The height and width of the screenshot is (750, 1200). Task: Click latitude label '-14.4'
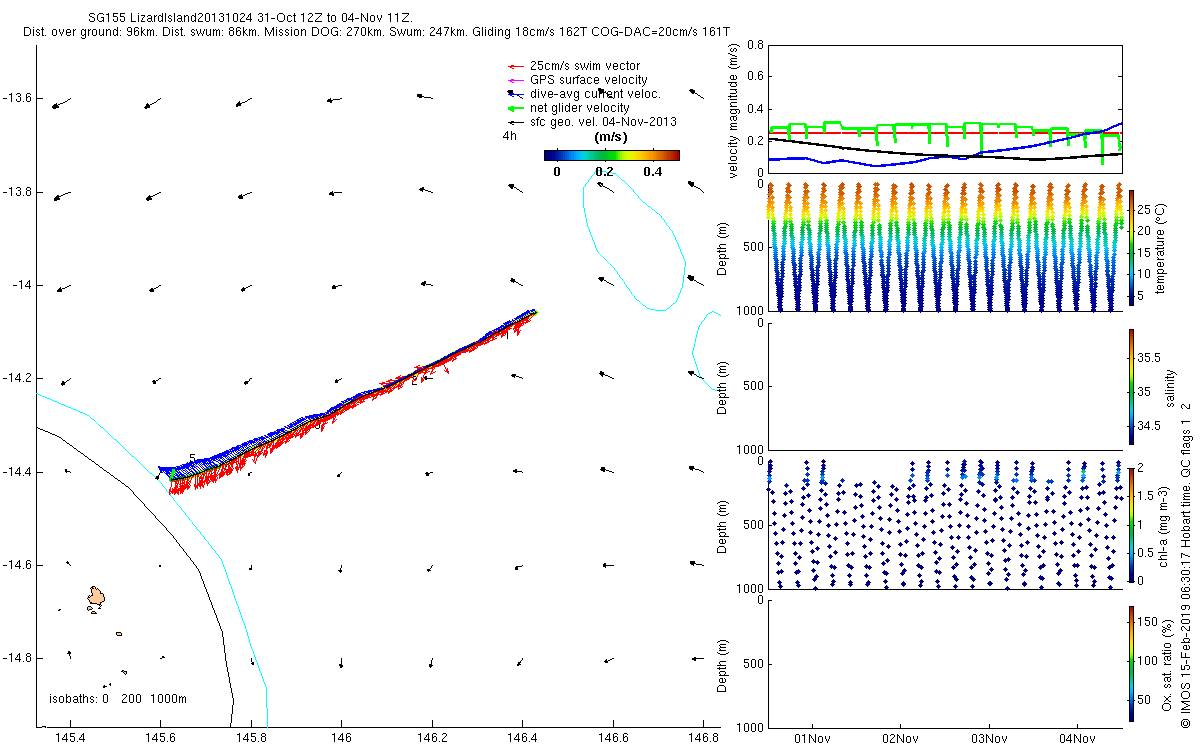18,472
